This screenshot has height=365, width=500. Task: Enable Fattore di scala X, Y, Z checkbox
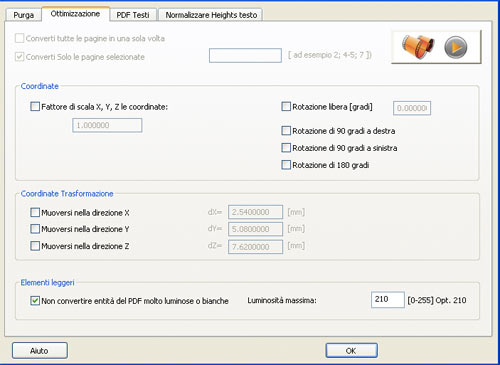click(x=35, y=107)
